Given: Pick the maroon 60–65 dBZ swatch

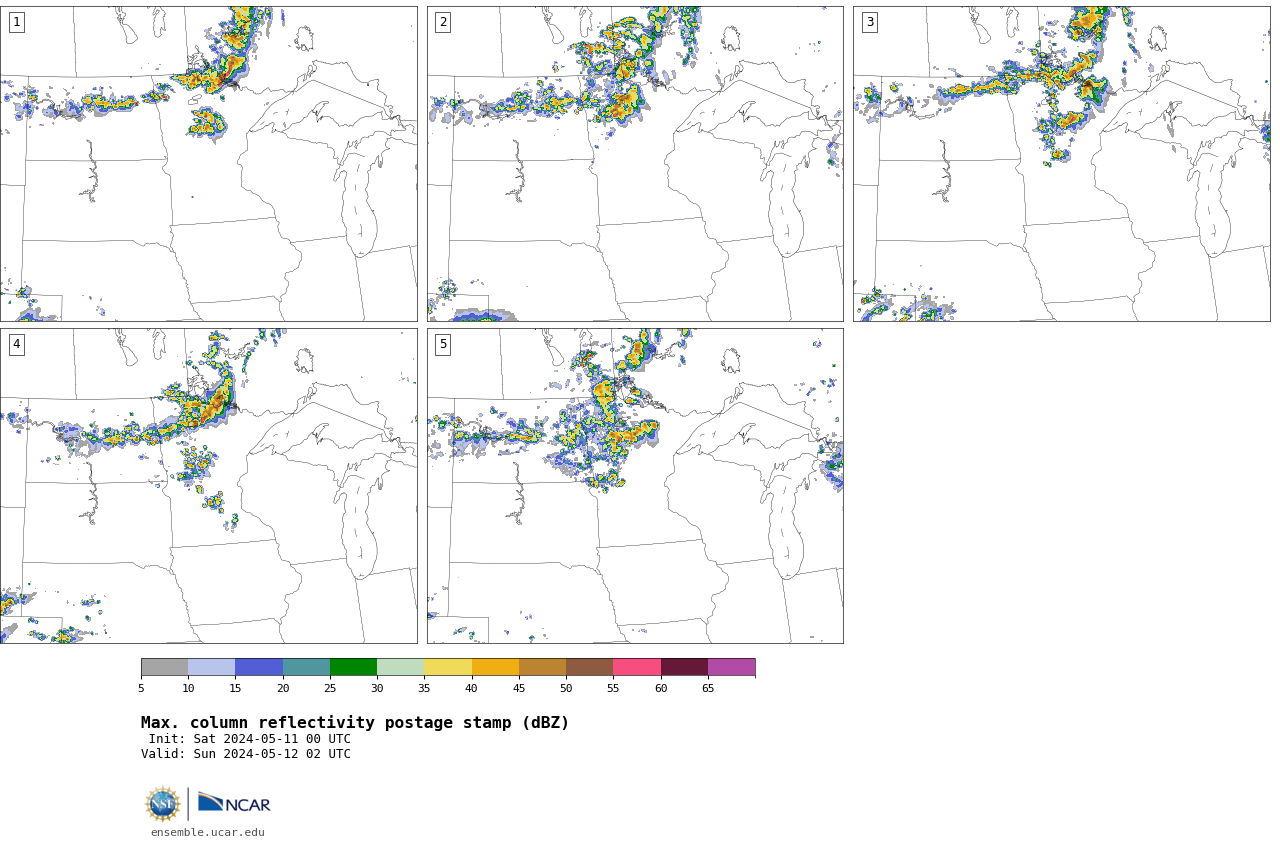Looking at the screenshot, I should pos(684,667).
